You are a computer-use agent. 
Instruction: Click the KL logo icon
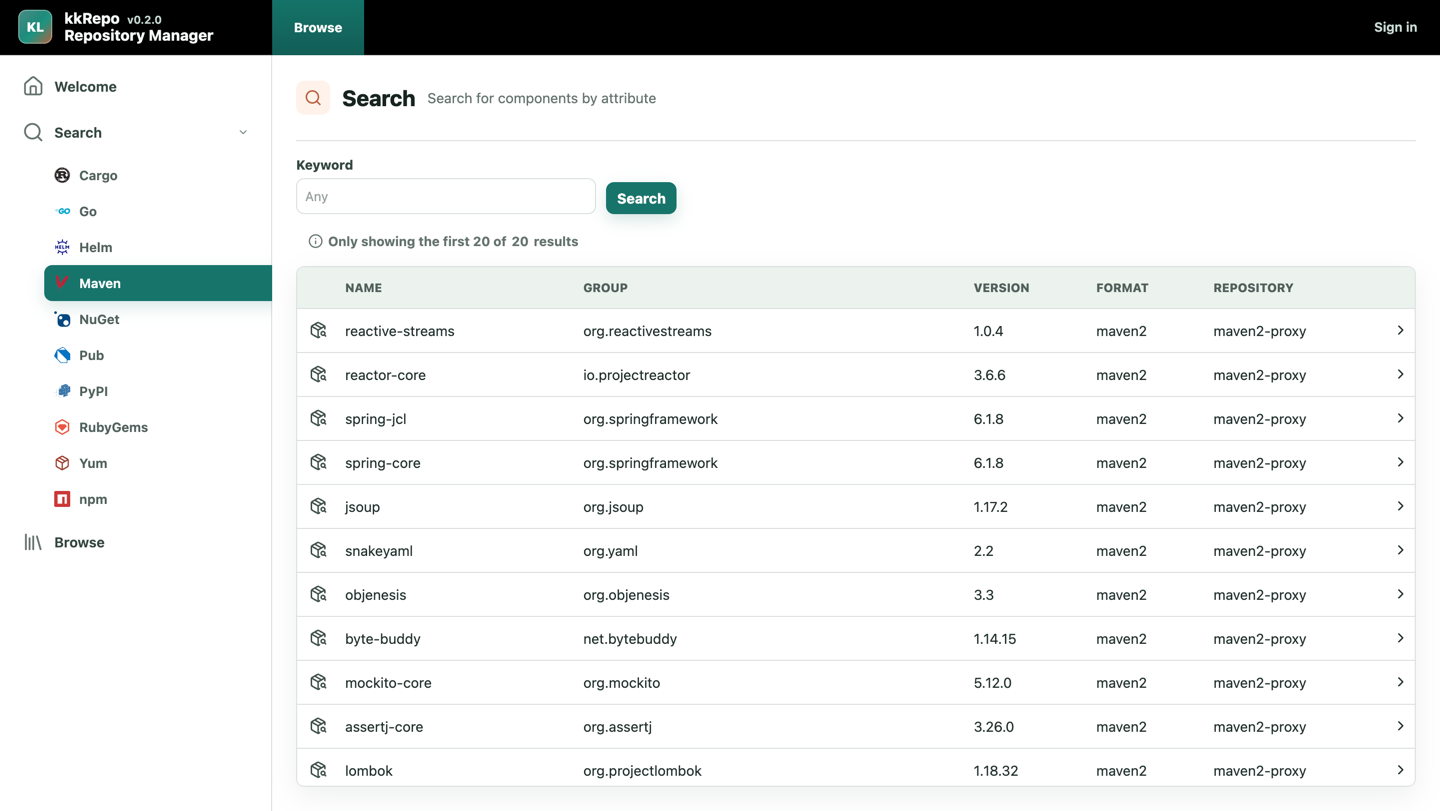coord(35,27)
